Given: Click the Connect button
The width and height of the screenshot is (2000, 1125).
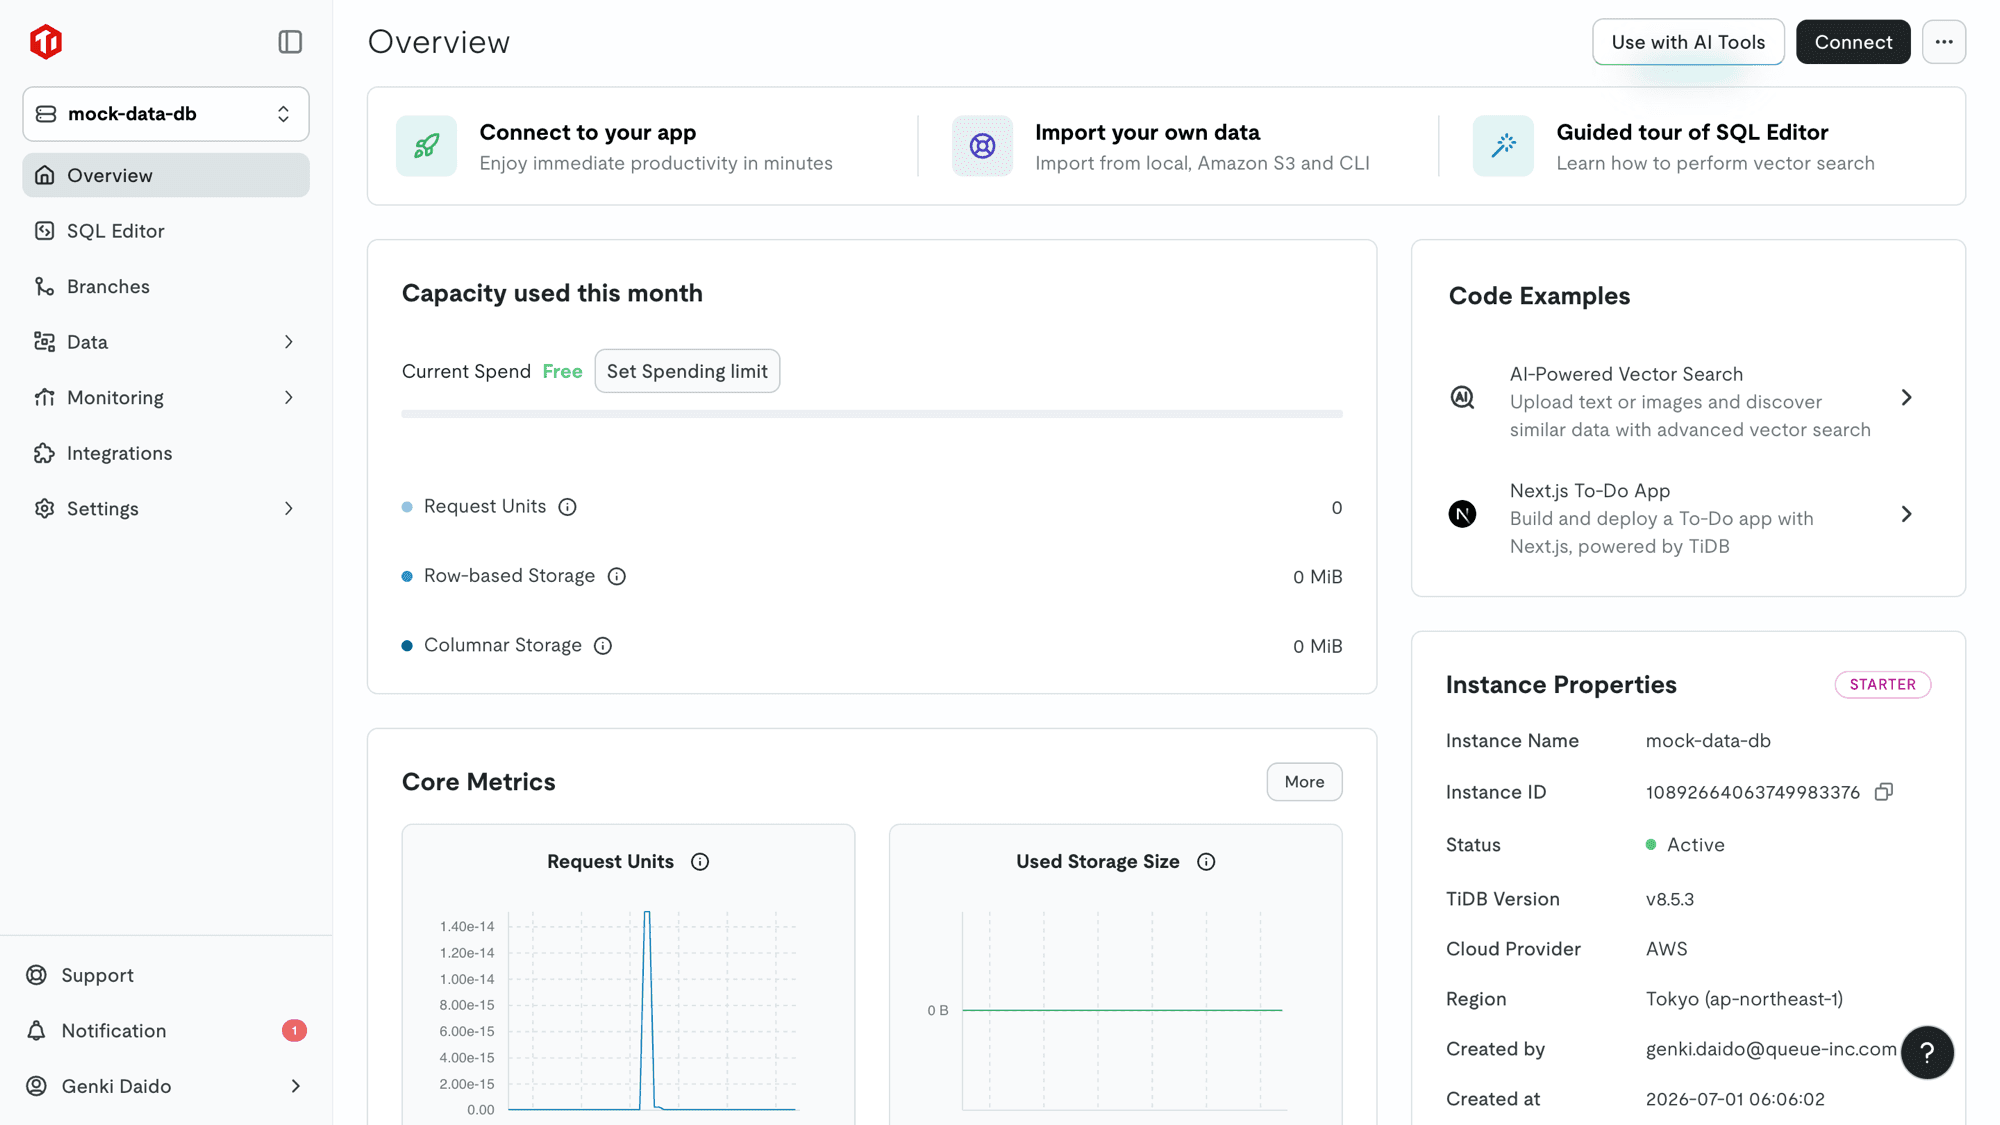Looking at the screenshot, I should (x=1853, y=42).
